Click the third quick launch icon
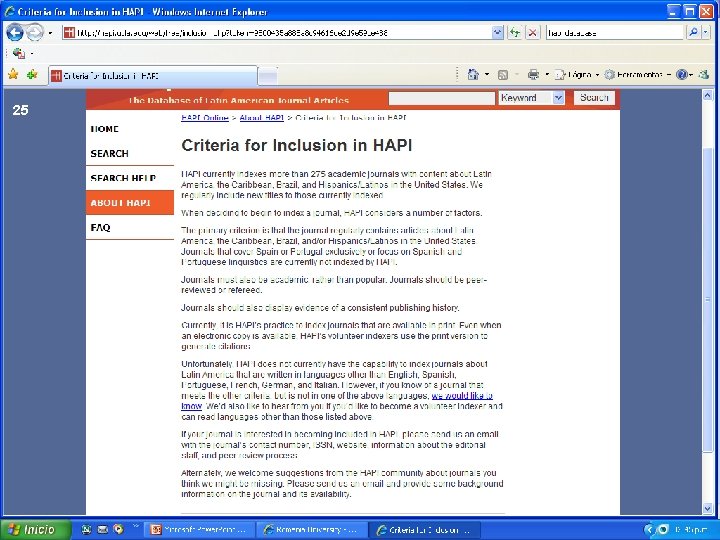Viewport: 720px width, 540px height. (x=118, y=529)
